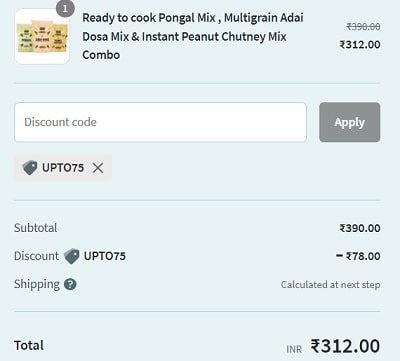Click the UPTO75 text in the discount chip
The width and height of the screenshot is (400, 361).
pos(63,168)
